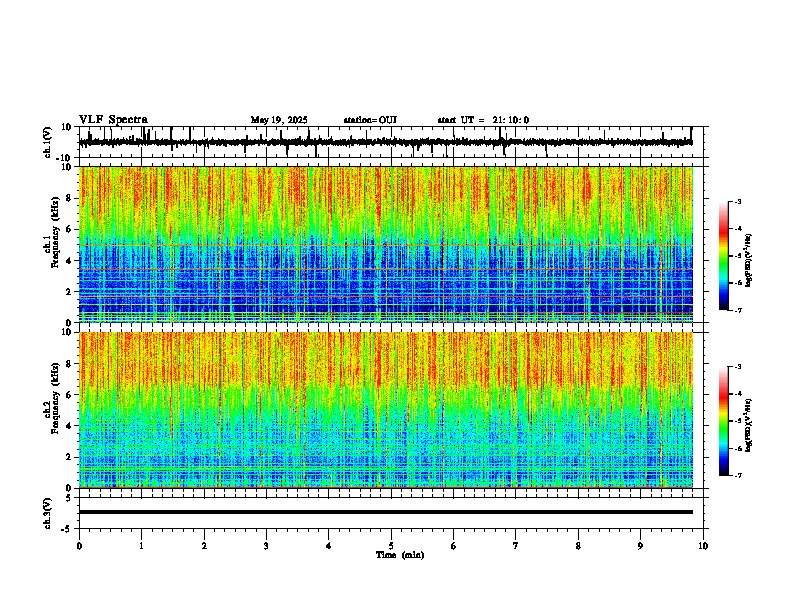Click the "9" minute tick label on time axis
The width and height of the screenshot is (792, 612).
coord(640,546)
